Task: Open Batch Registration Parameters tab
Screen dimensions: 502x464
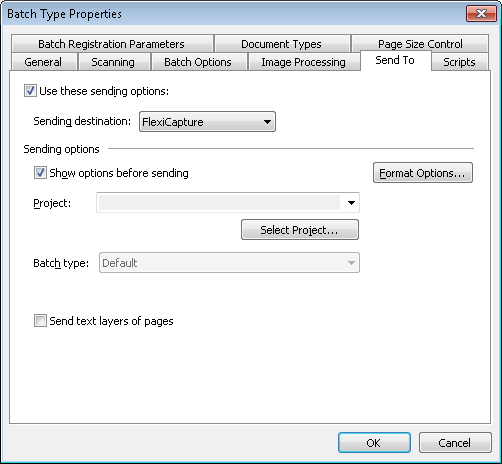Action: pos(112,44)
